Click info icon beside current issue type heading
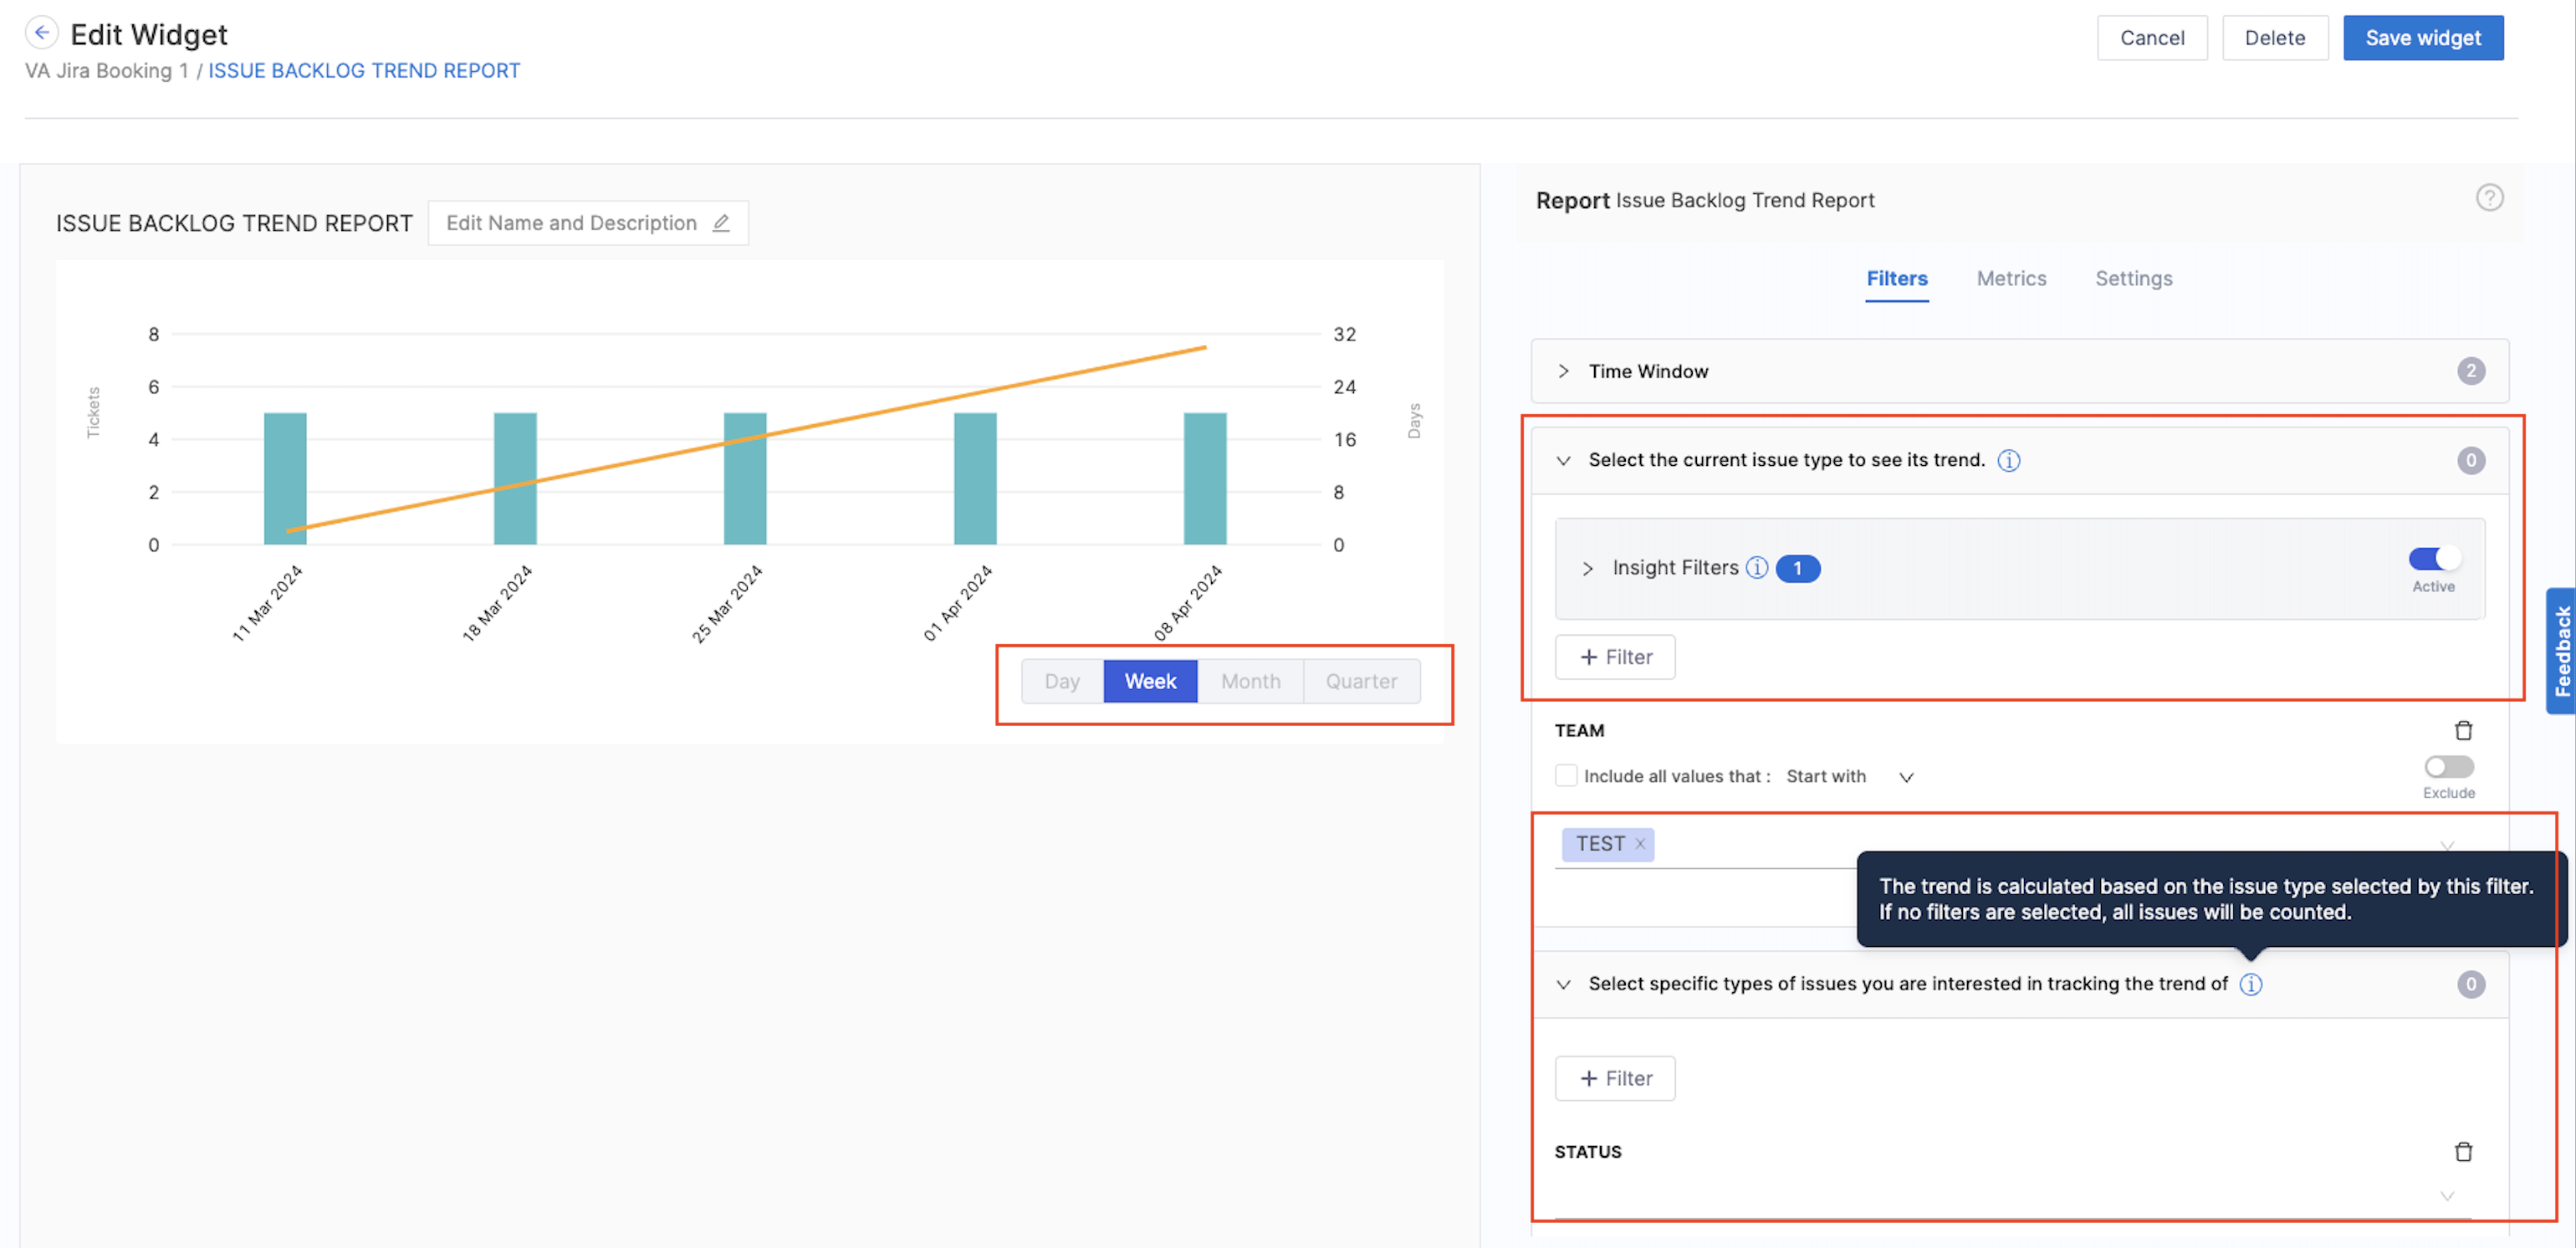2576x1248 pixels. click(x=2008, y=460)
